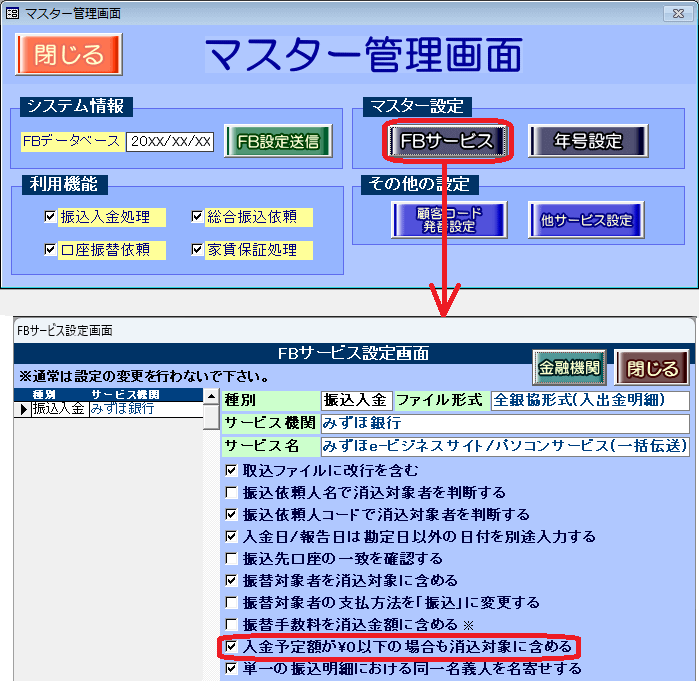Select the 振込入金 みずほ銀行 list row
This screenshot has width=699, height=681.
click(x=110, y=409)
